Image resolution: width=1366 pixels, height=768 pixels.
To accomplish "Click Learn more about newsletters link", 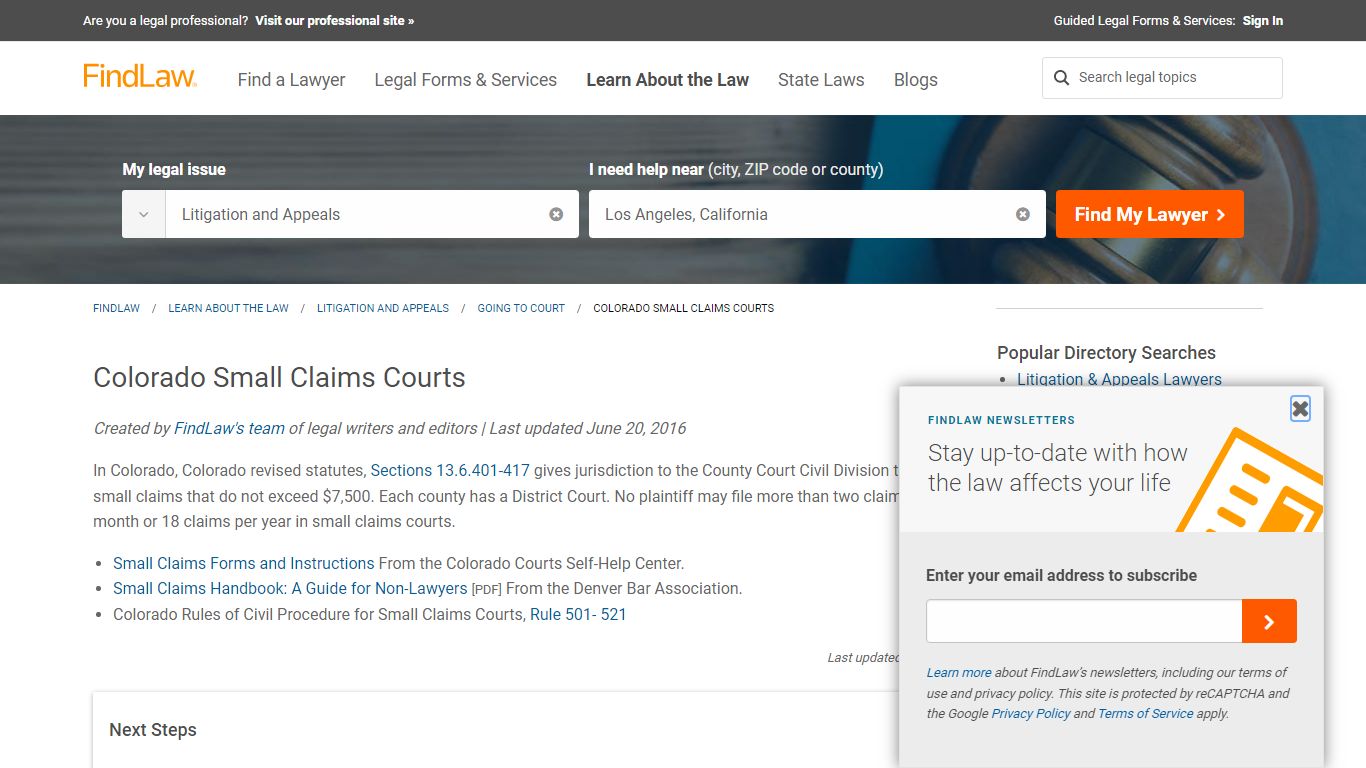I will (x=959, y=672).
